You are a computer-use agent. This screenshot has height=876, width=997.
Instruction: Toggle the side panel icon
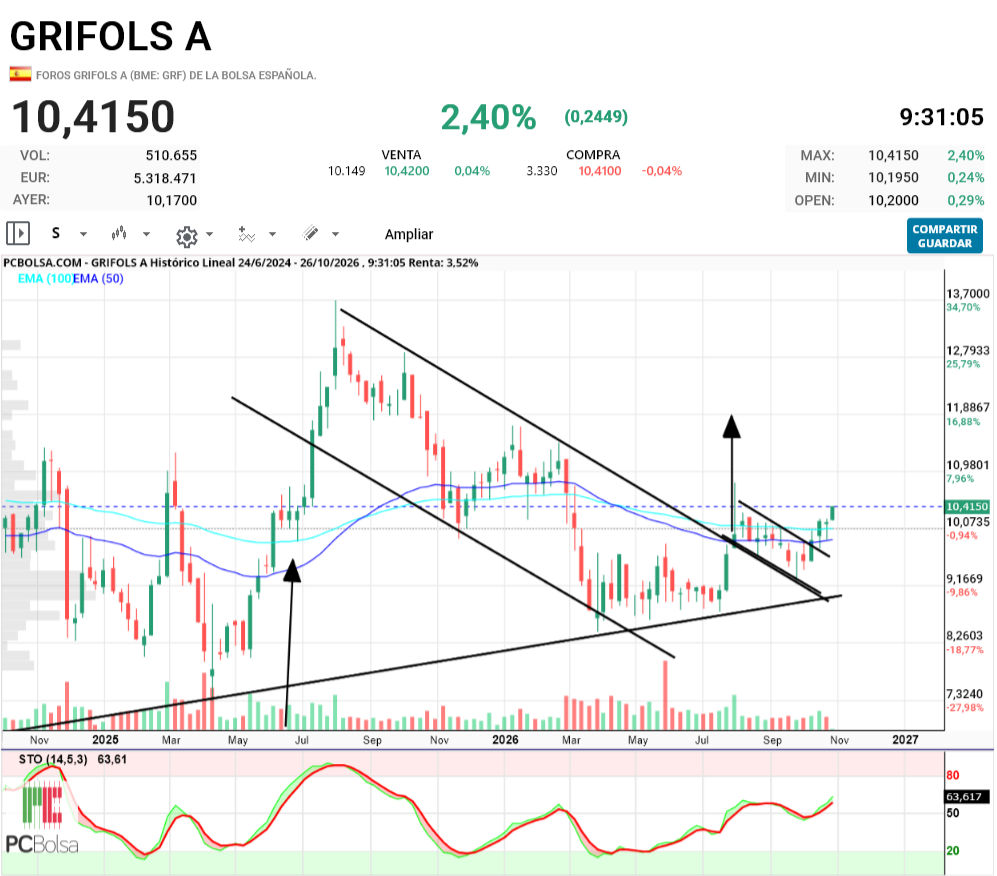point(18,233)
